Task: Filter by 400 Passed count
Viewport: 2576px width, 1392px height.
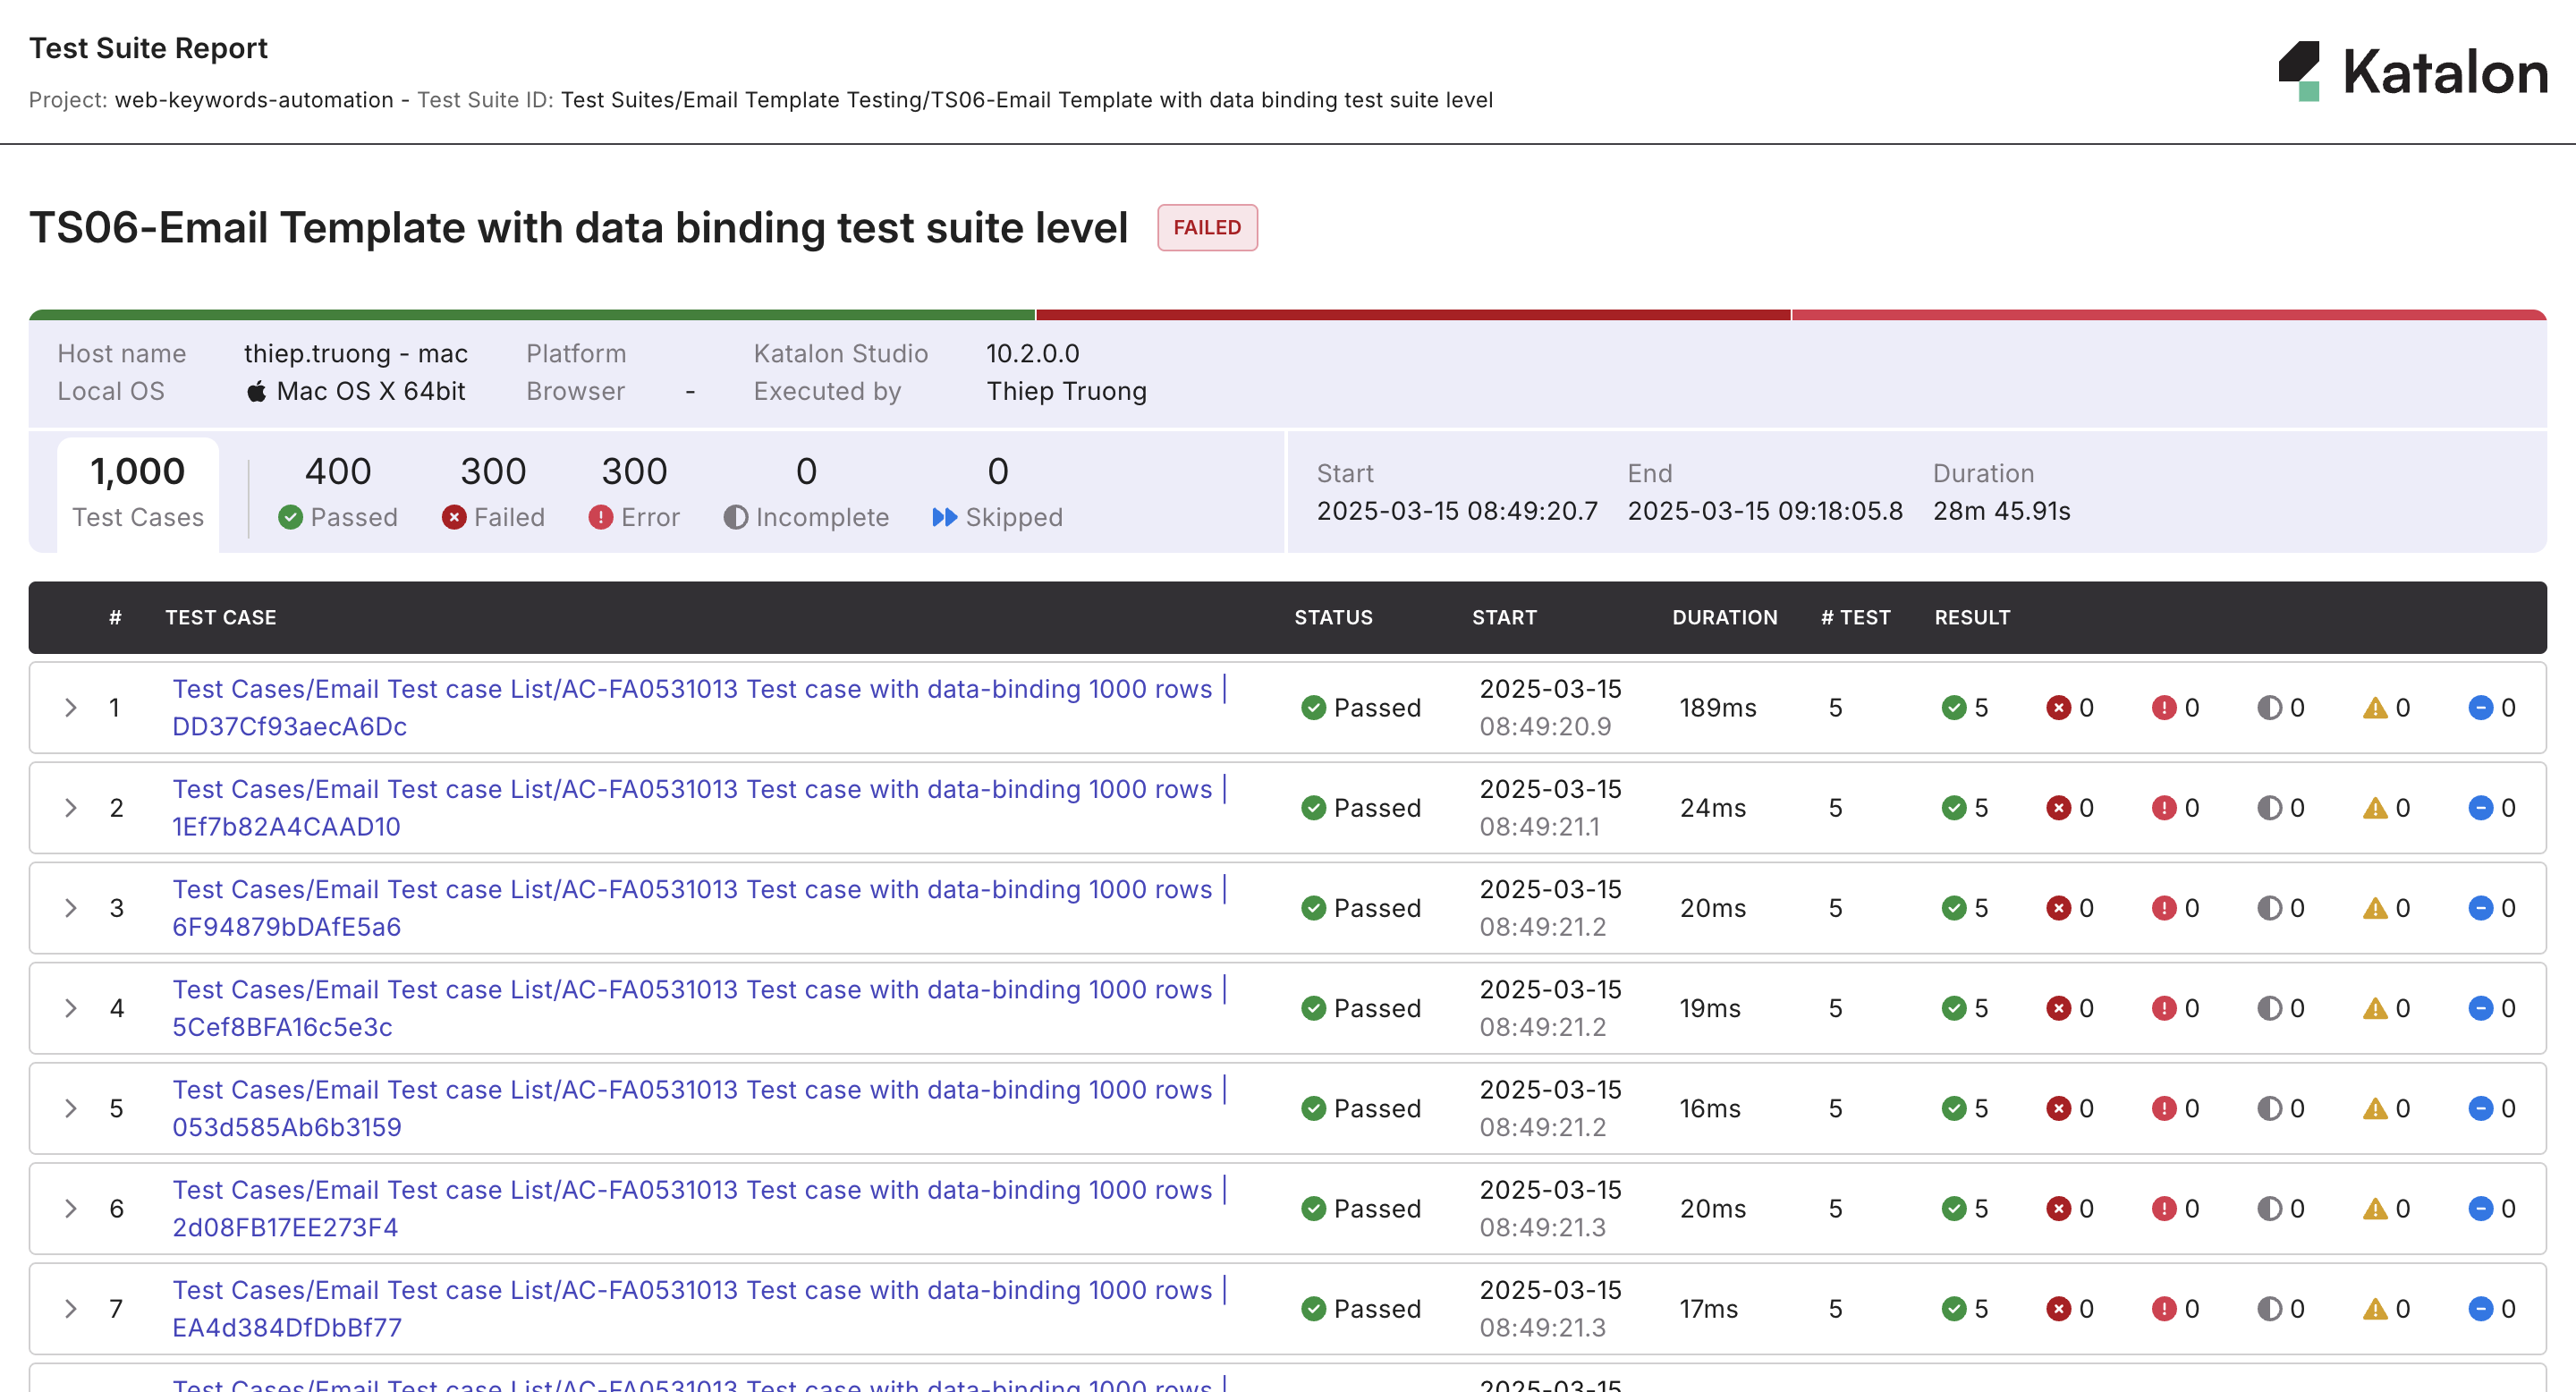Action: coord(338,492)
